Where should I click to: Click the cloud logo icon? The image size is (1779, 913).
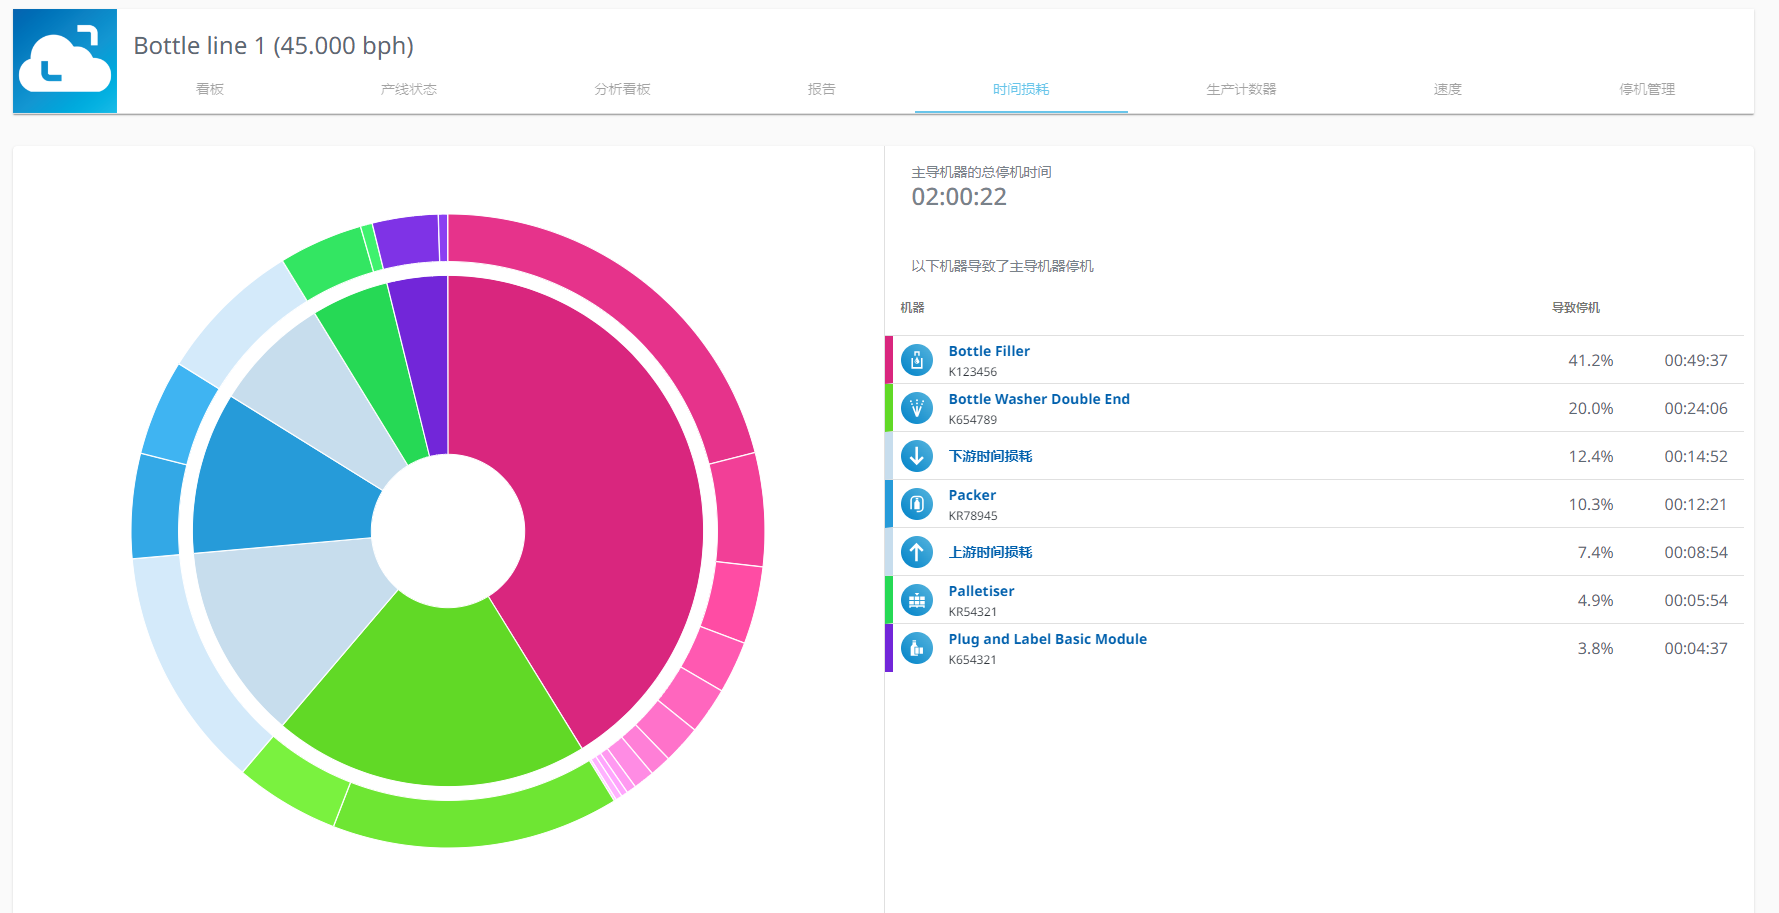coord(65,61)
